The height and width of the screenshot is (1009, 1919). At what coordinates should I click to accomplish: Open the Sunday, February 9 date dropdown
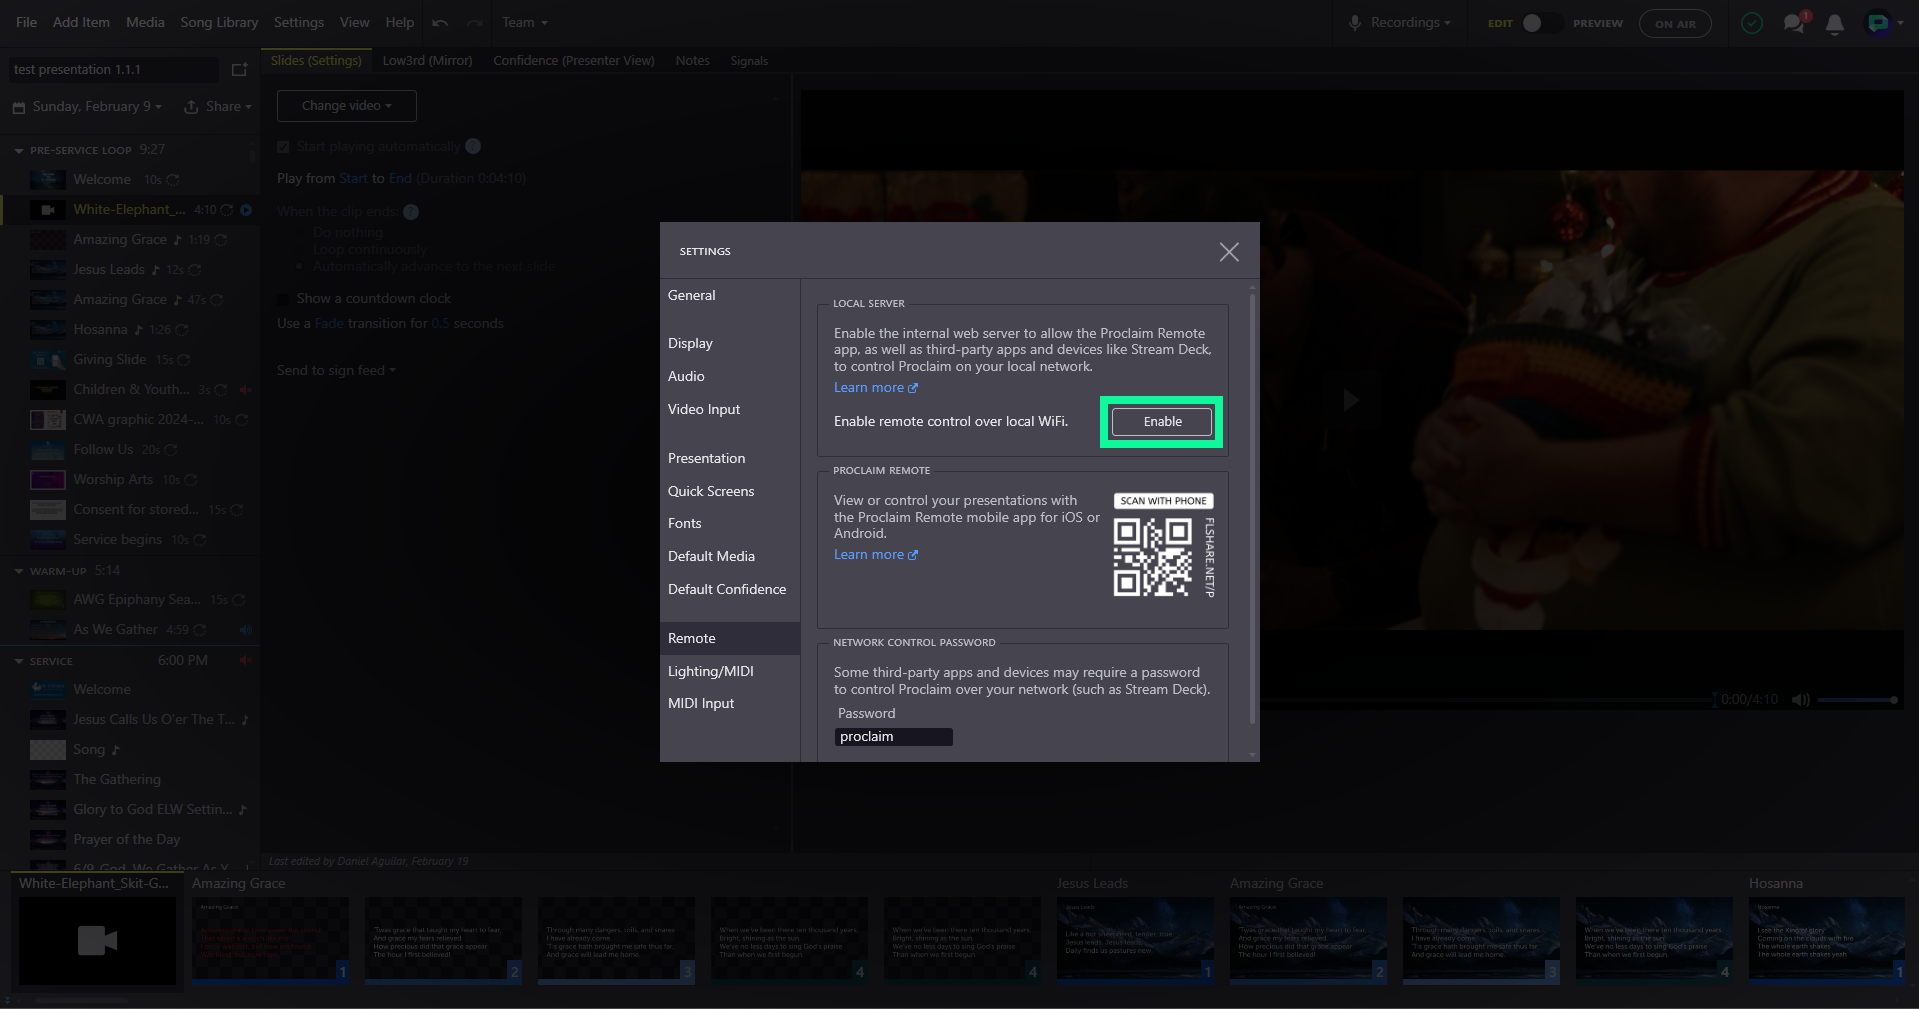pyautogui.click(x=87, y=106)
